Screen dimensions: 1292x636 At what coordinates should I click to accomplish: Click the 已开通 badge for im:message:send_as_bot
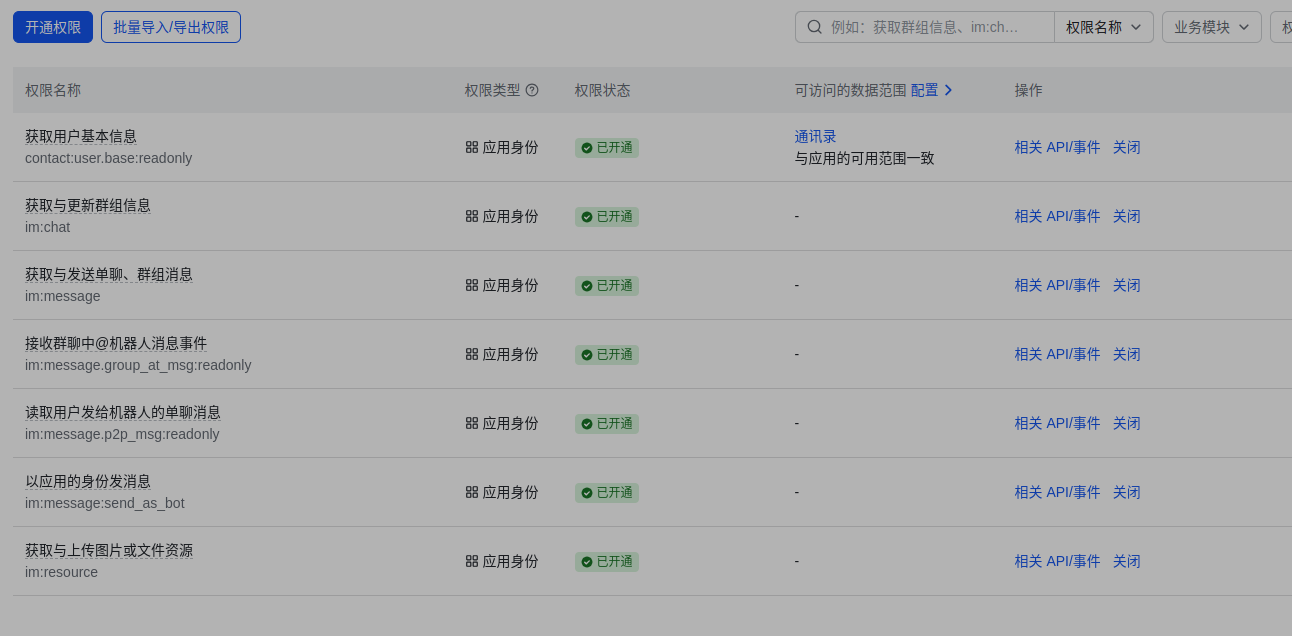coord(607,493)
